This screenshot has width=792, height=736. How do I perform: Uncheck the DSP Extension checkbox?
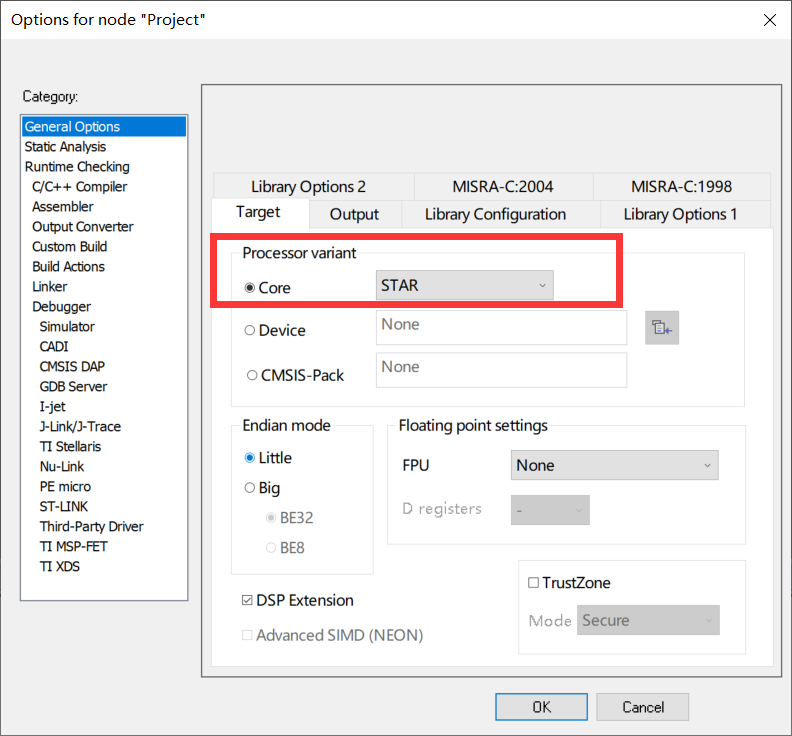[x=247, y=601]
